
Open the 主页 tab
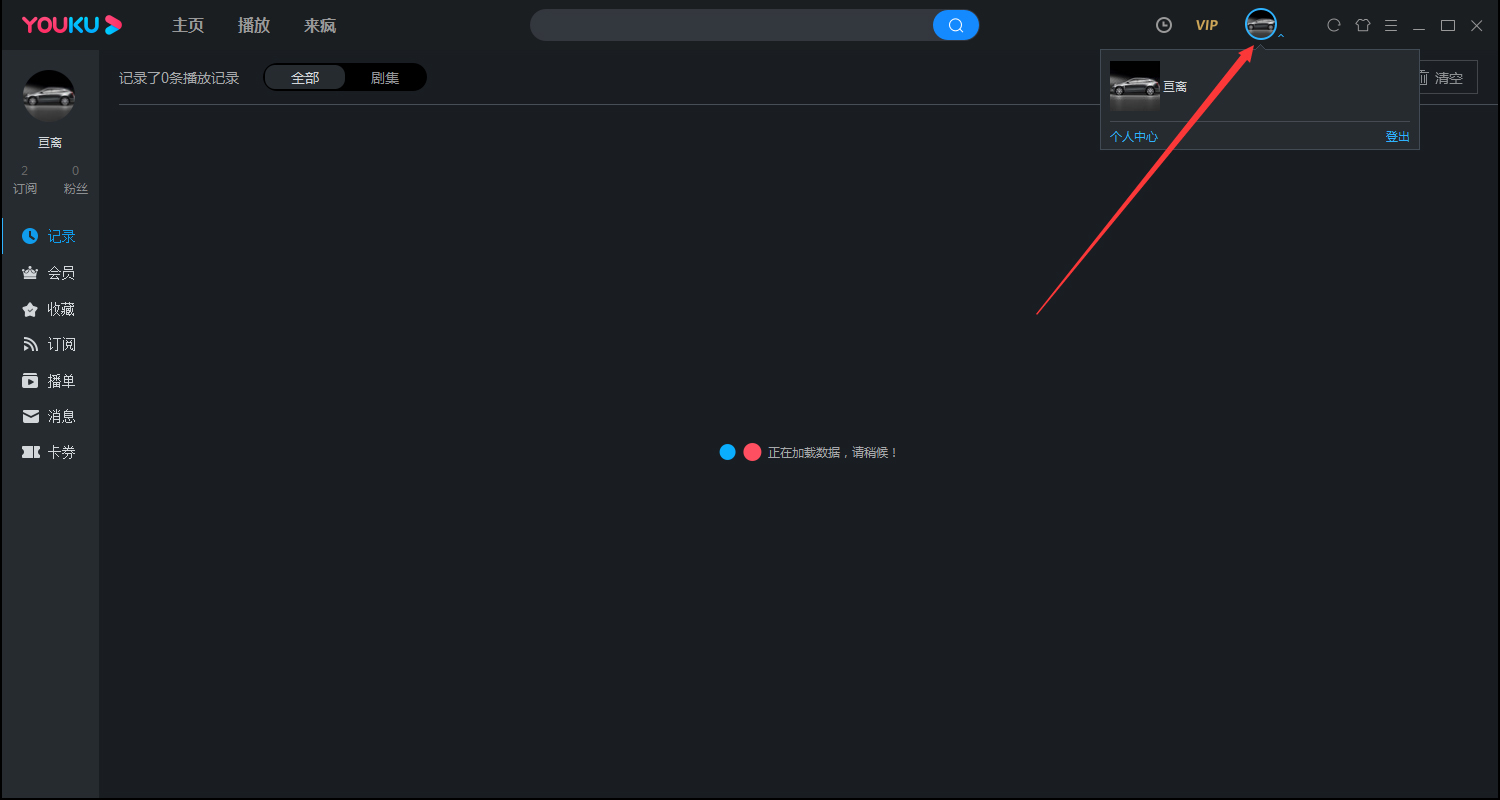click(188, 25)
